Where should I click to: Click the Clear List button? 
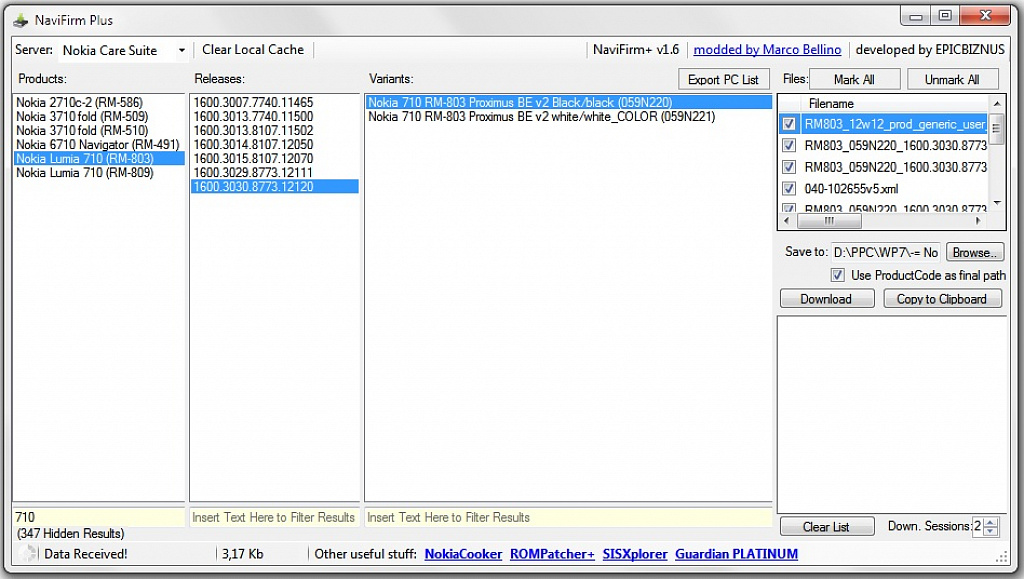827,527
